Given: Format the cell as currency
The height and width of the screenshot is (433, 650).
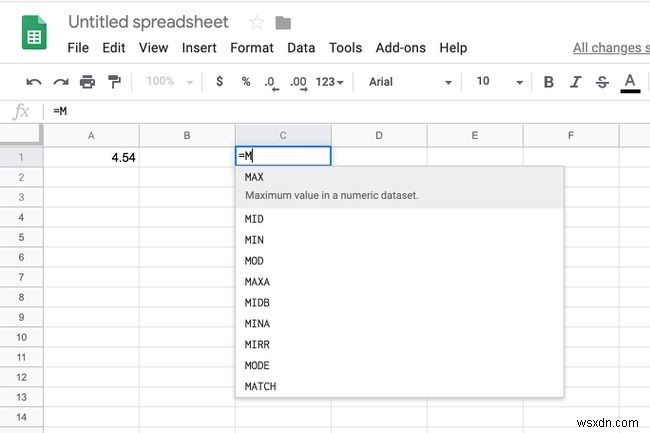Looking at the screenshot, I should (x=219, y=82).
